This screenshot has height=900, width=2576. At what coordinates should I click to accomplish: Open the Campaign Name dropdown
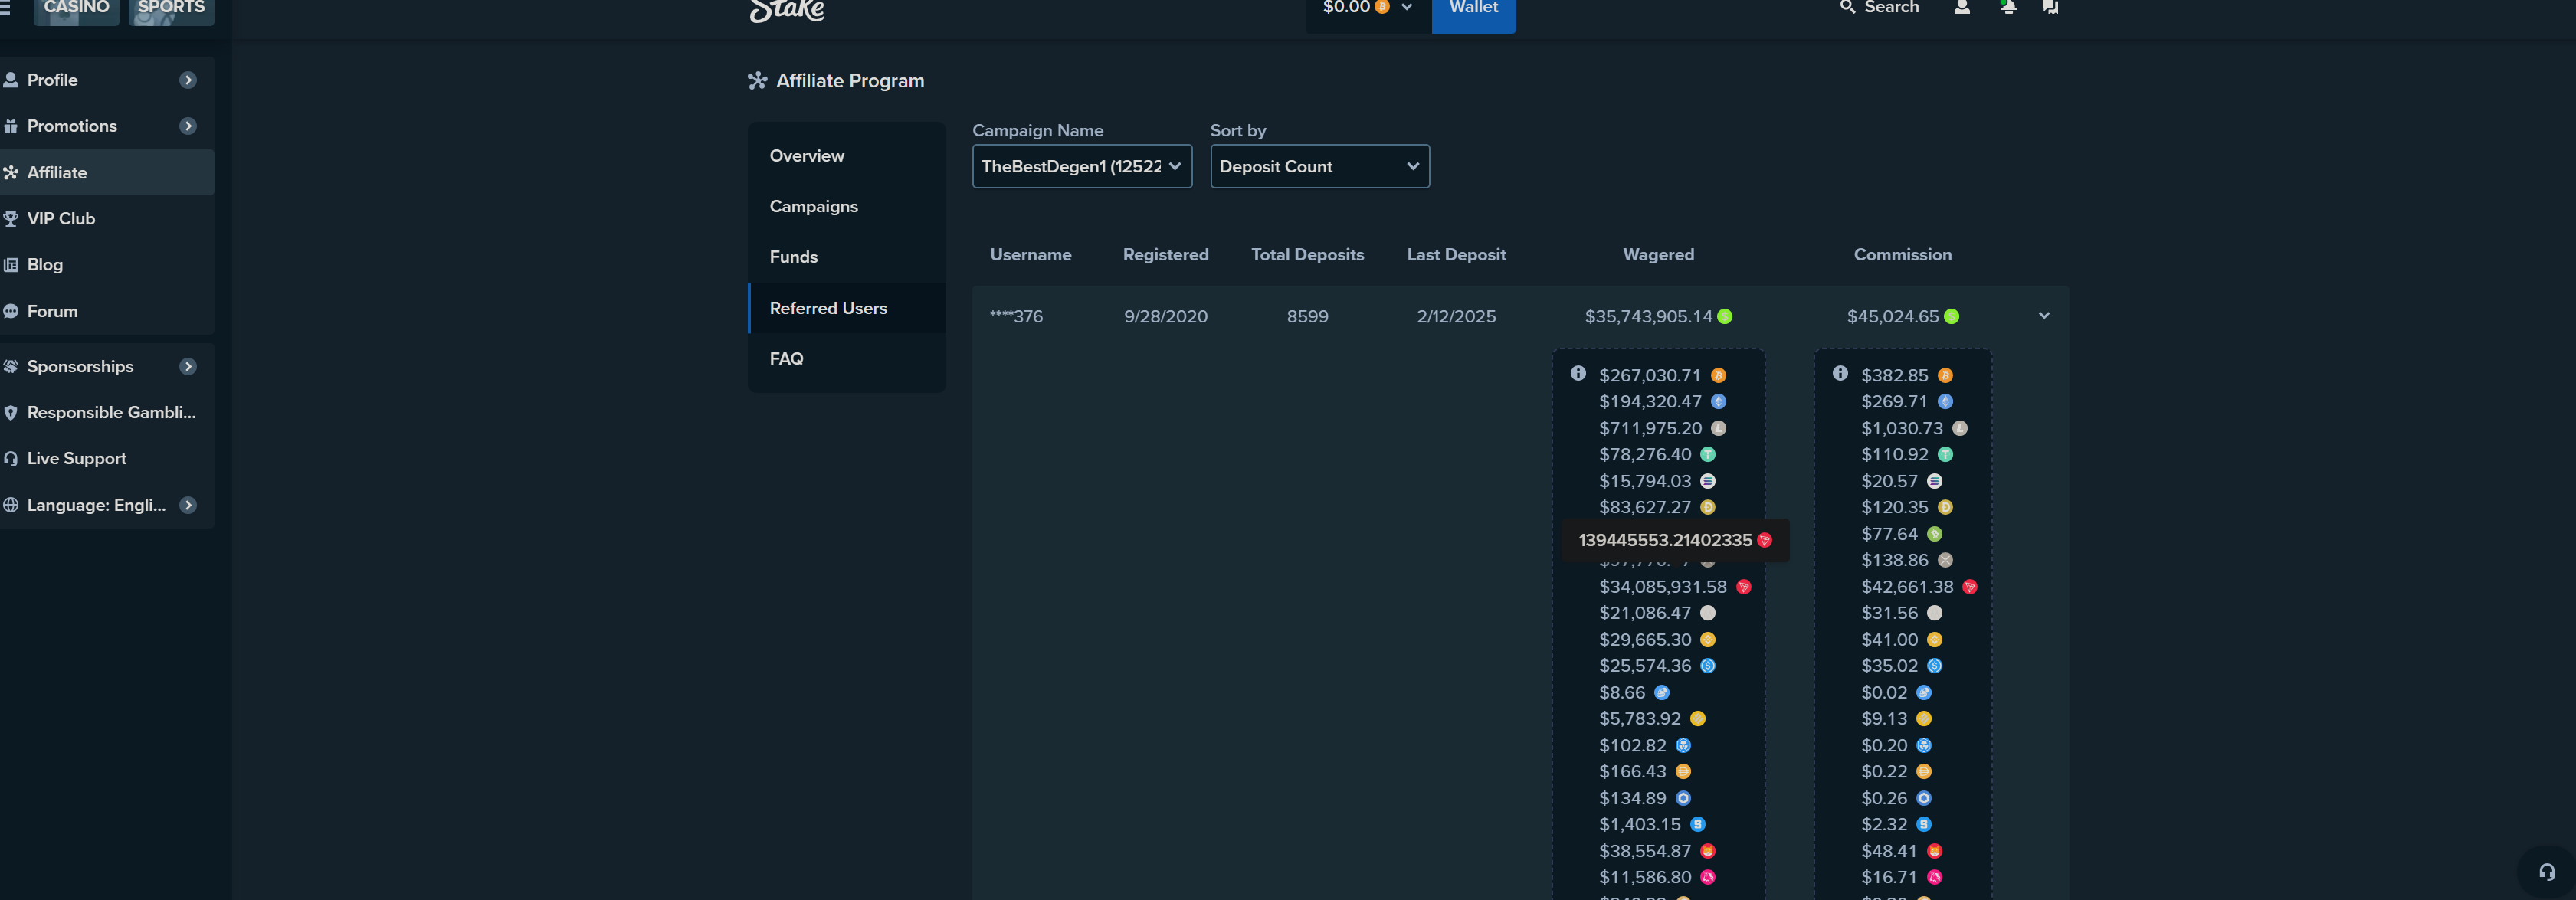[1082, 166]
